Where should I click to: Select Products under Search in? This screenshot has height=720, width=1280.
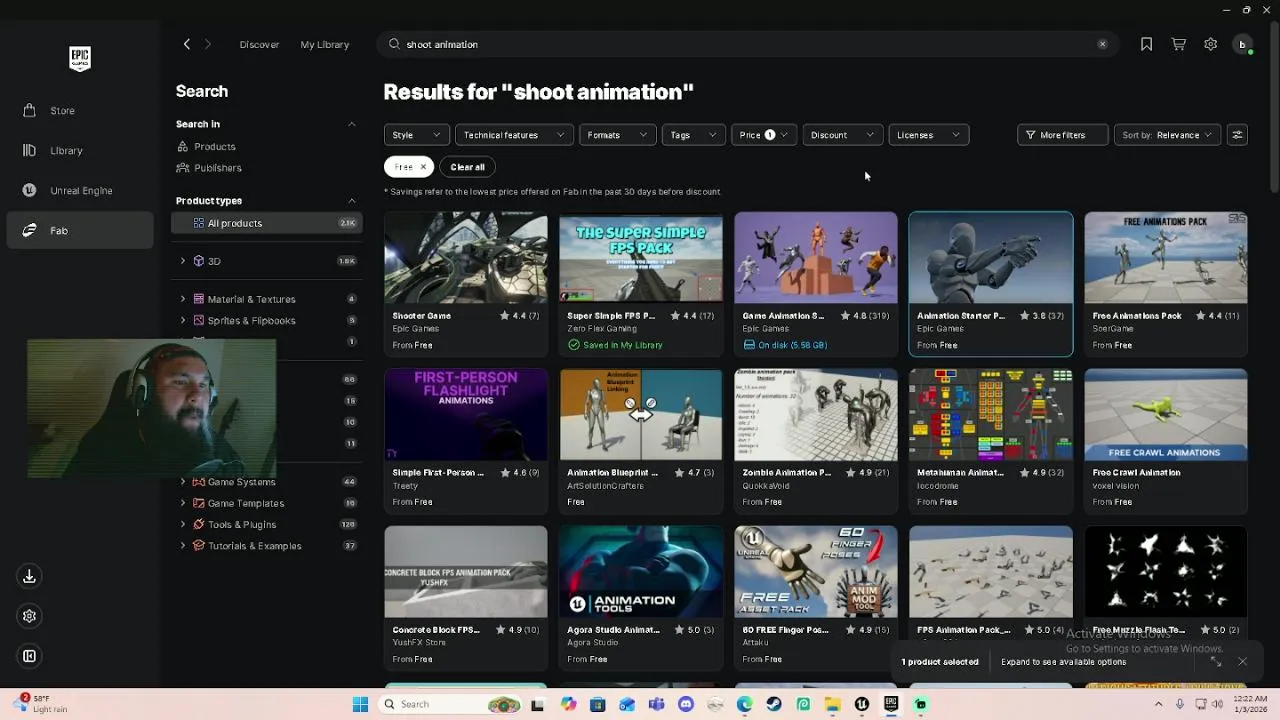[x=214, y=147]
